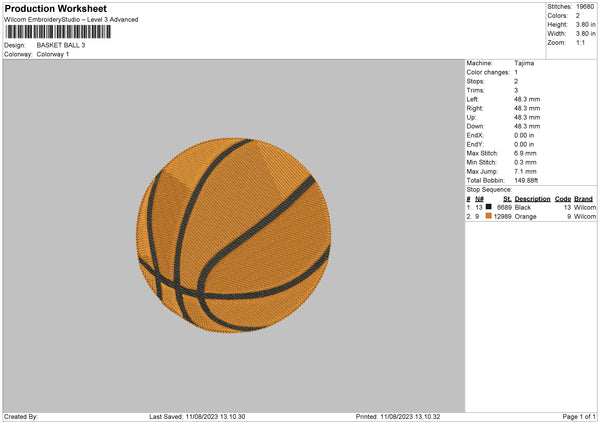
Task: Click the 'Created By:' footer label
Action: [21, 417]
